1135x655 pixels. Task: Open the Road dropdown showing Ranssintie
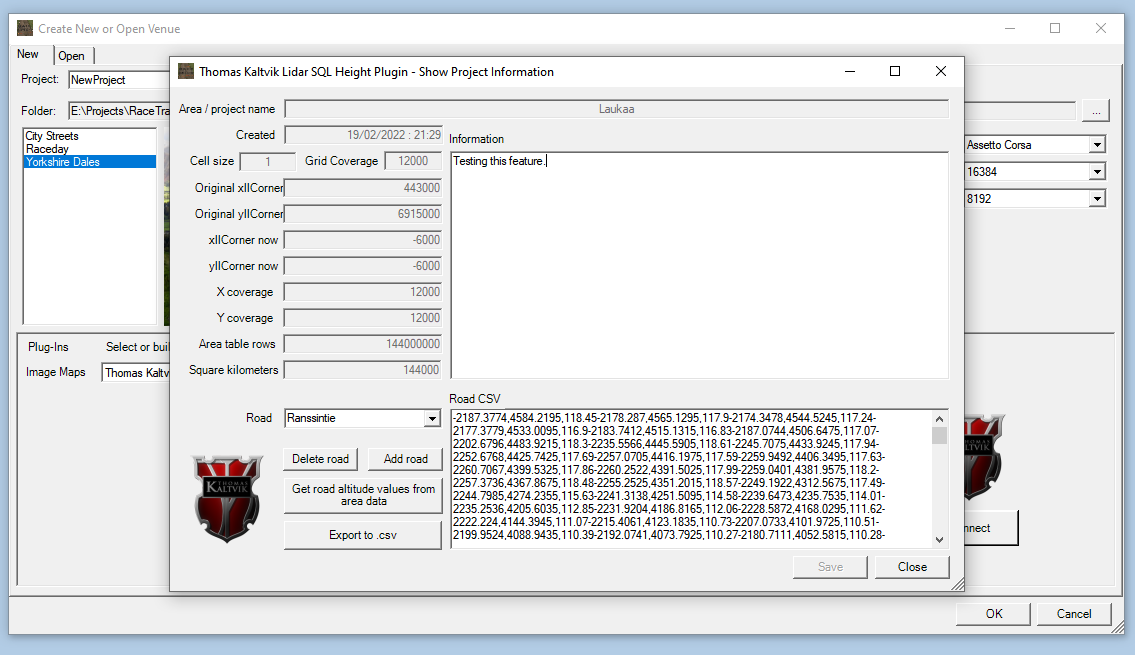tap(432, 418)
